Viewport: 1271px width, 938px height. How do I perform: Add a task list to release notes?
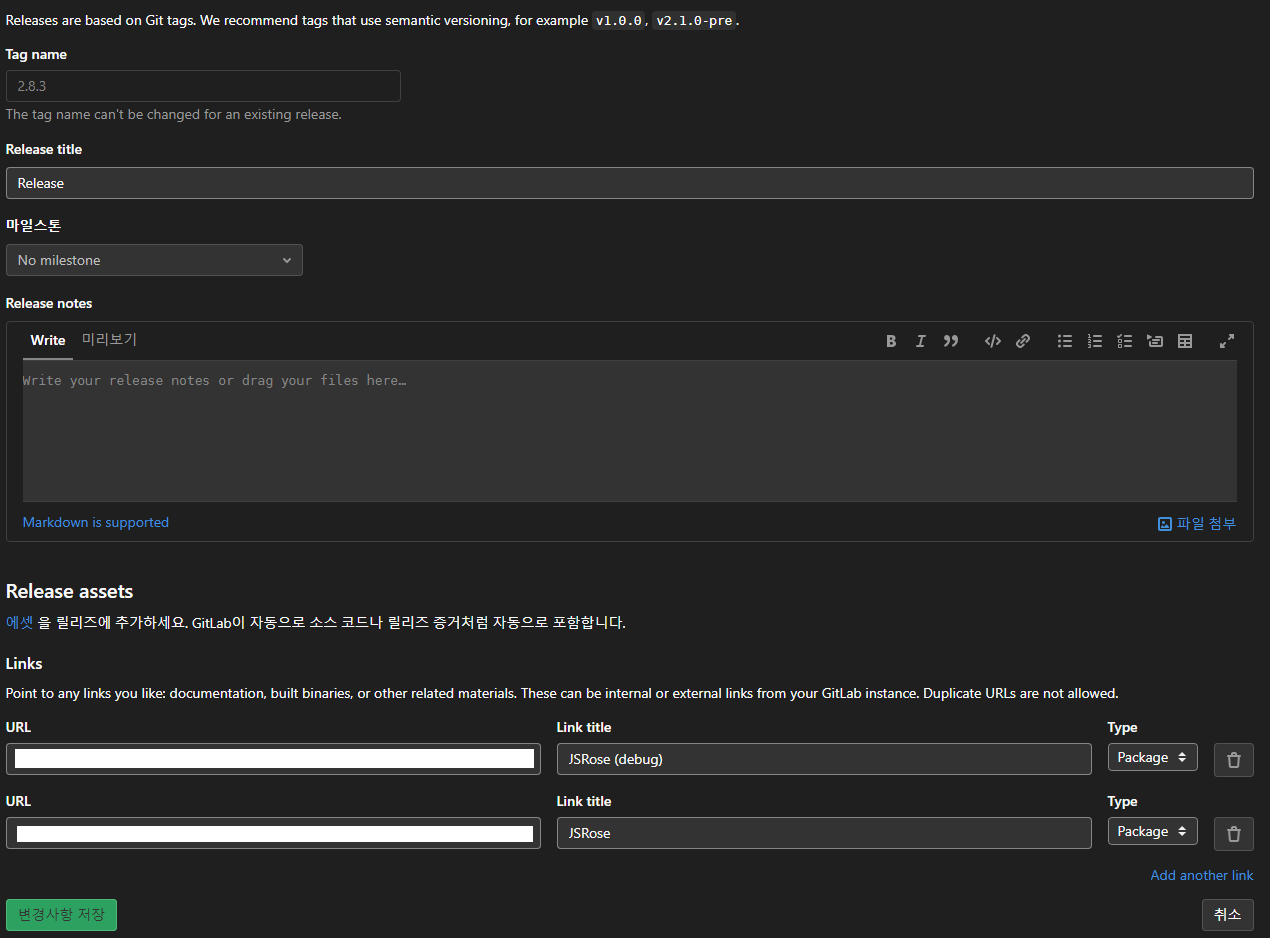pyautogui.click(x=1124, y=340)
